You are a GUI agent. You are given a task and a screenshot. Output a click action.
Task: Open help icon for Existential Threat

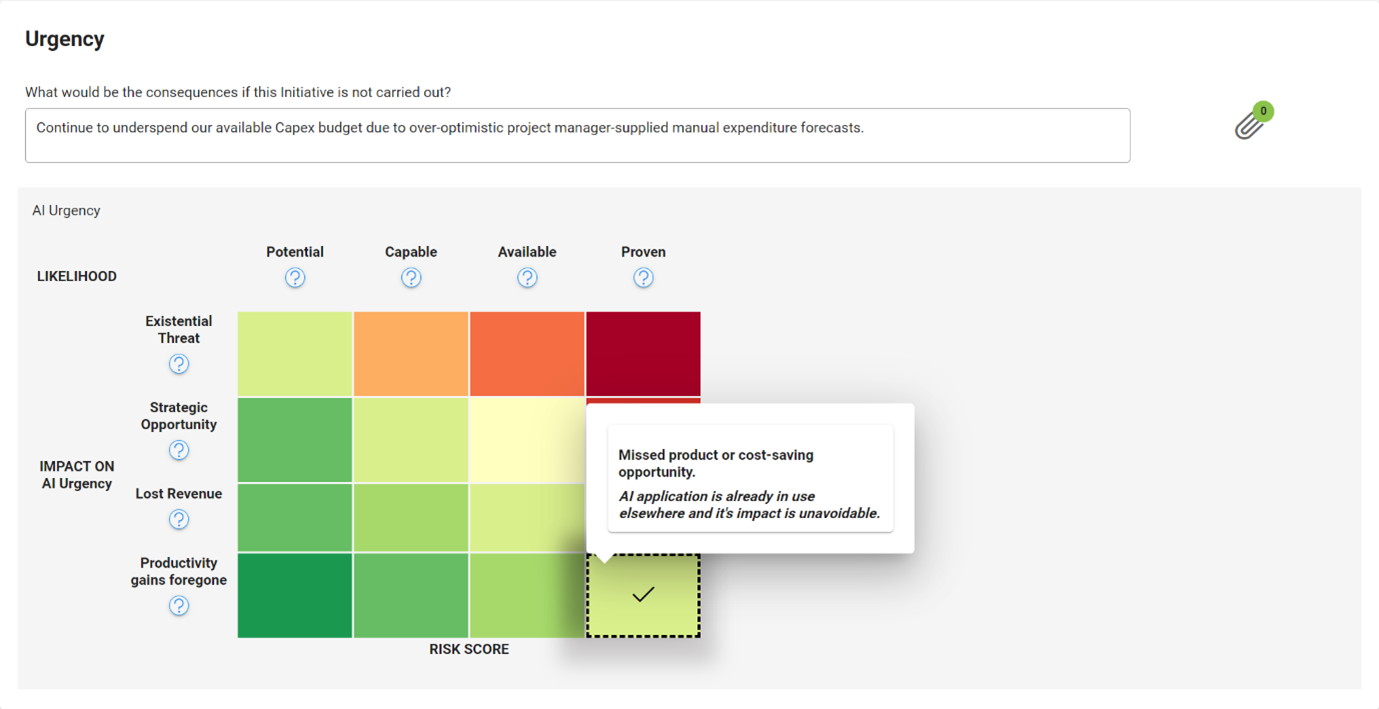[x=179, y=364]
